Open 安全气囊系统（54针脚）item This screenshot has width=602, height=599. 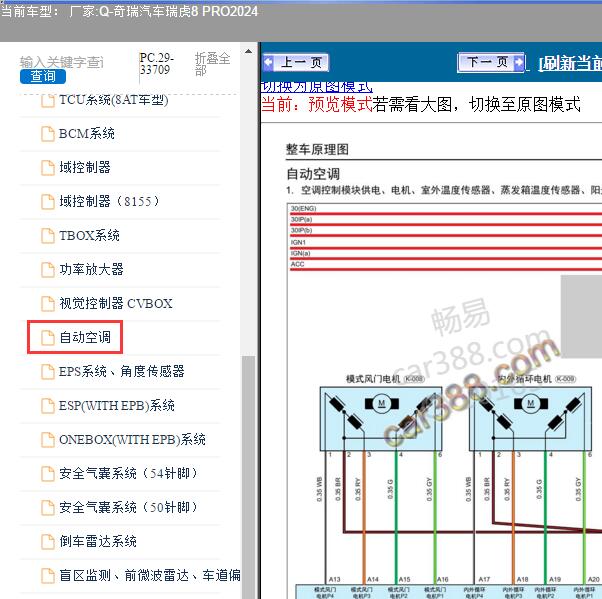pyautogui.click(x=128, y=473)
